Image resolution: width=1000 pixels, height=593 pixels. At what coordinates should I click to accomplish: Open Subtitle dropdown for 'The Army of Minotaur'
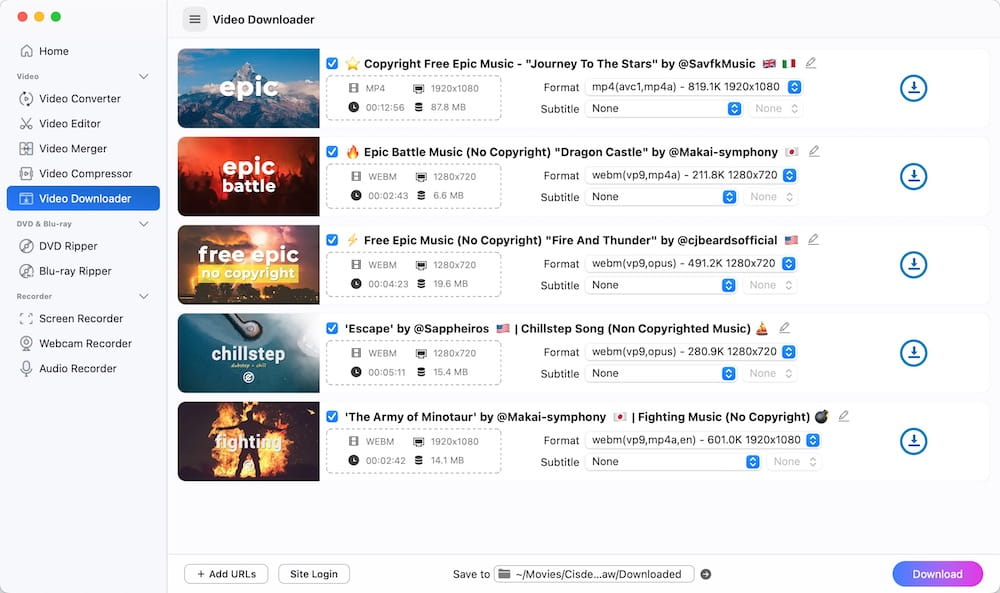[672, 462]
